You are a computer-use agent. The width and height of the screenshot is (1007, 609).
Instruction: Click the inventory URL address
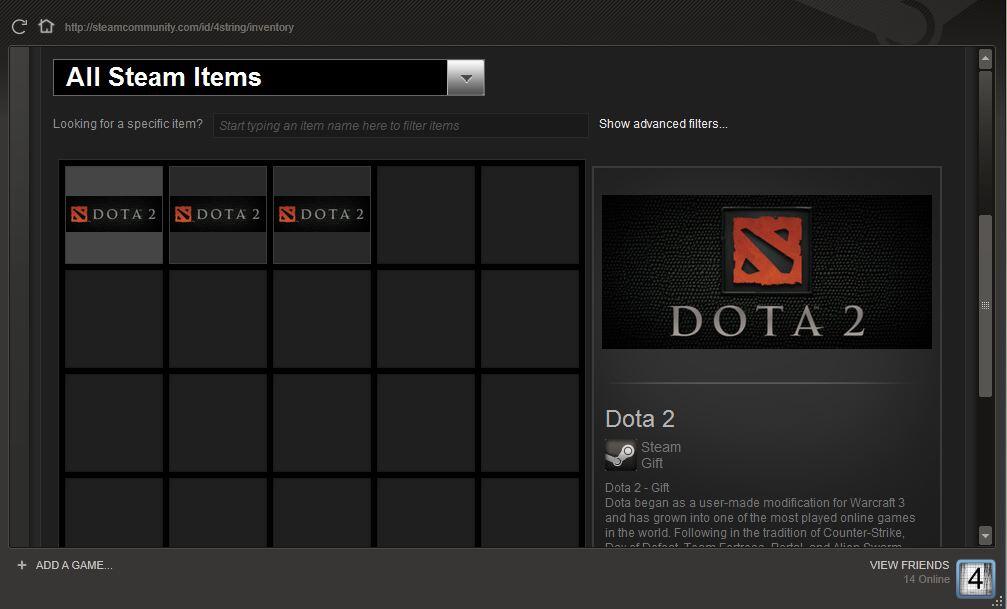point(179,27)
